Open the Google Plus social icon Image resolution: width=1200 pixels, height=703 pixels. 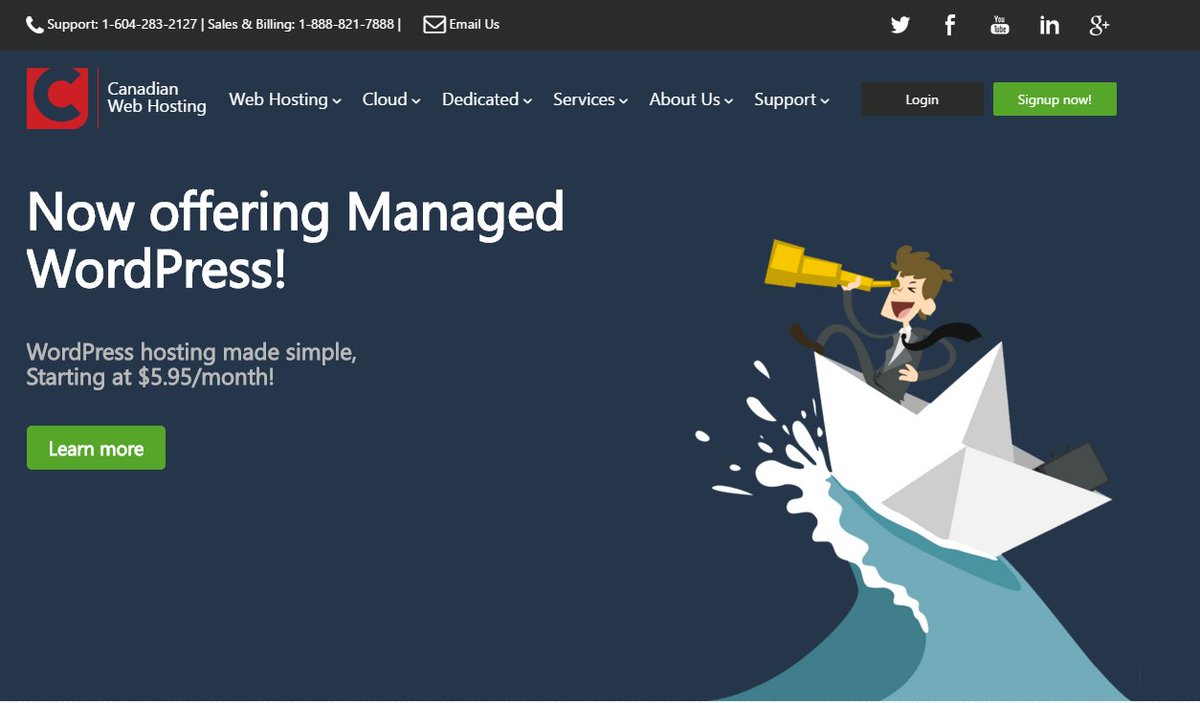(1099, 25)
